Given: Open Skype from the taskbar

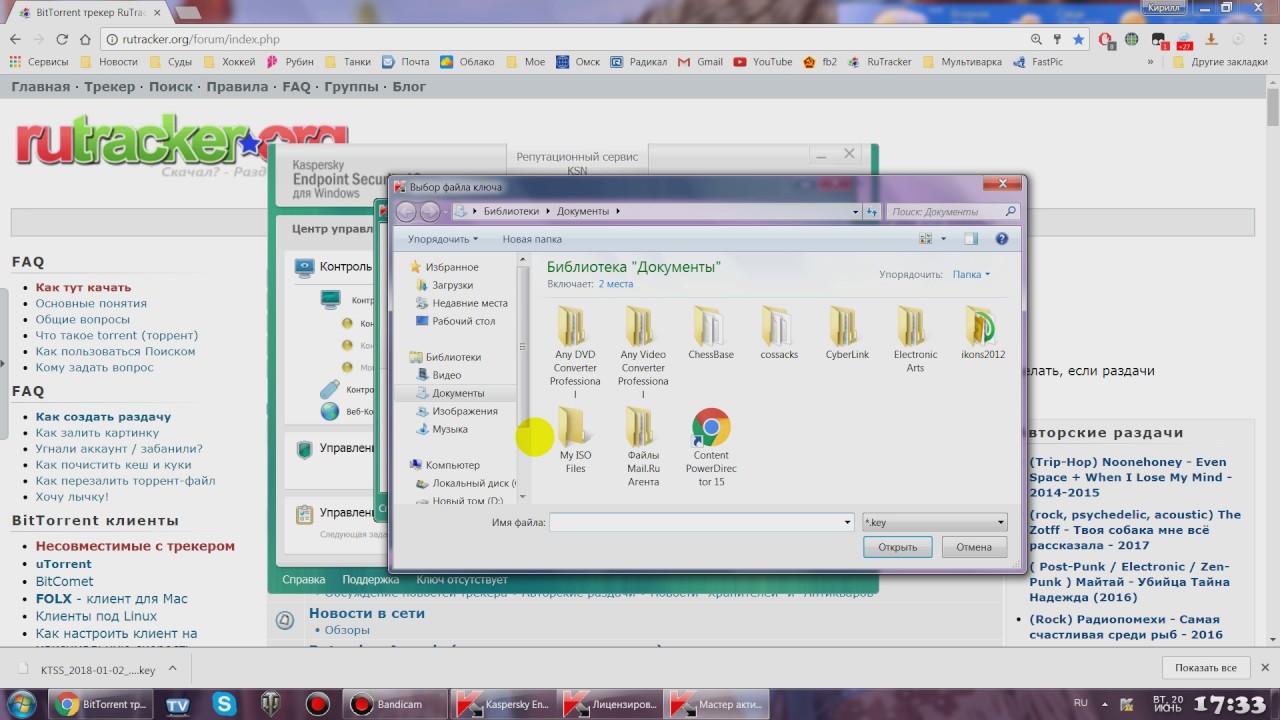Looking at the screenshot, I should pyautogui.click(x=224, y=704).
